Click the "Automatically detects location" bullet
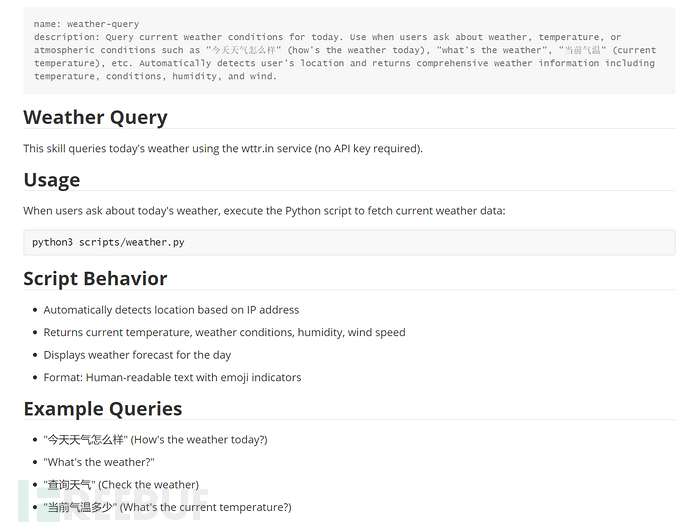Viewport: 690px width, 529px height. (x=171, y=310)
